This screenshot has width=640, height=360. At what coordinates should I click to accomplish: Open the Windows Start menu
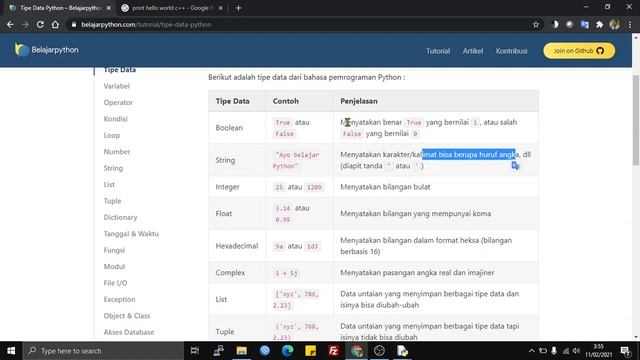tap(11, 351)
